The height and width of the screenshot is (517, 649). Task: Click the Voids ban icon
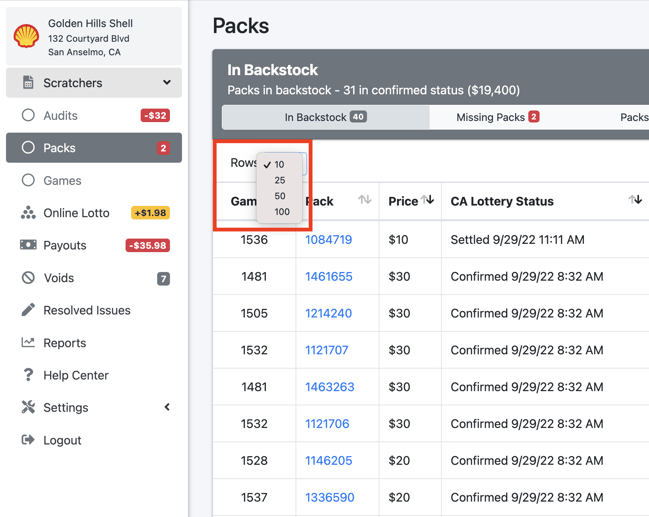tap(28, 278)
